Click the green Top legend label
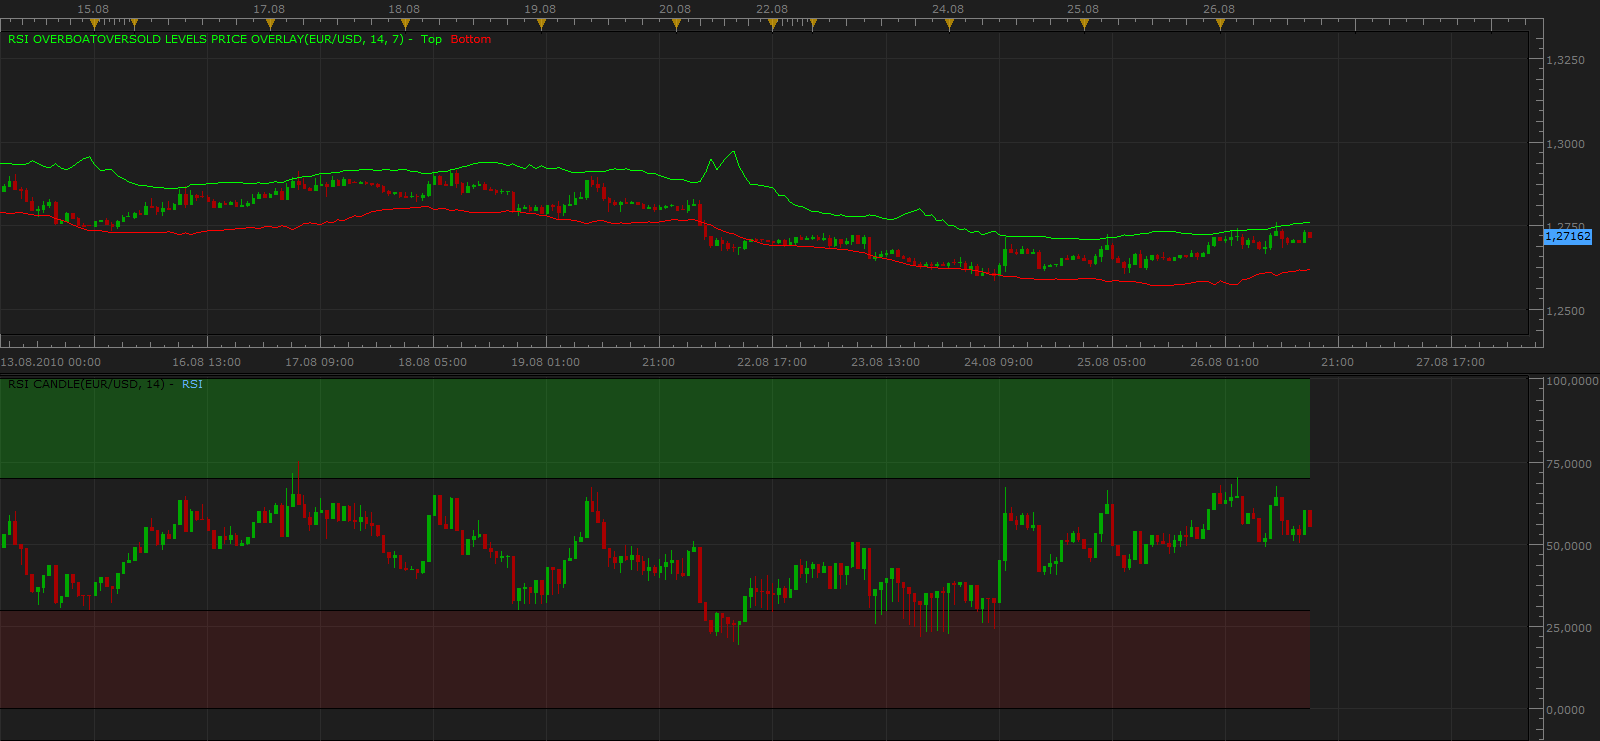The width and height of the screenshot is (1600, 741). [431, 39]
